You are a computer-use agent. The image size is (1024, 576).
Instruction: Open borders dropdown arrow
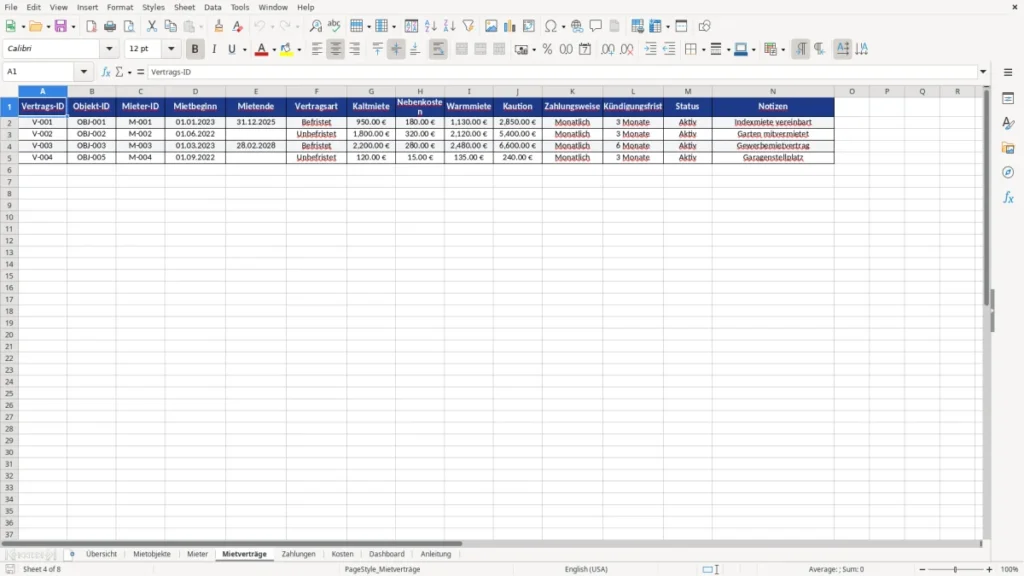[x=703, y=50]
